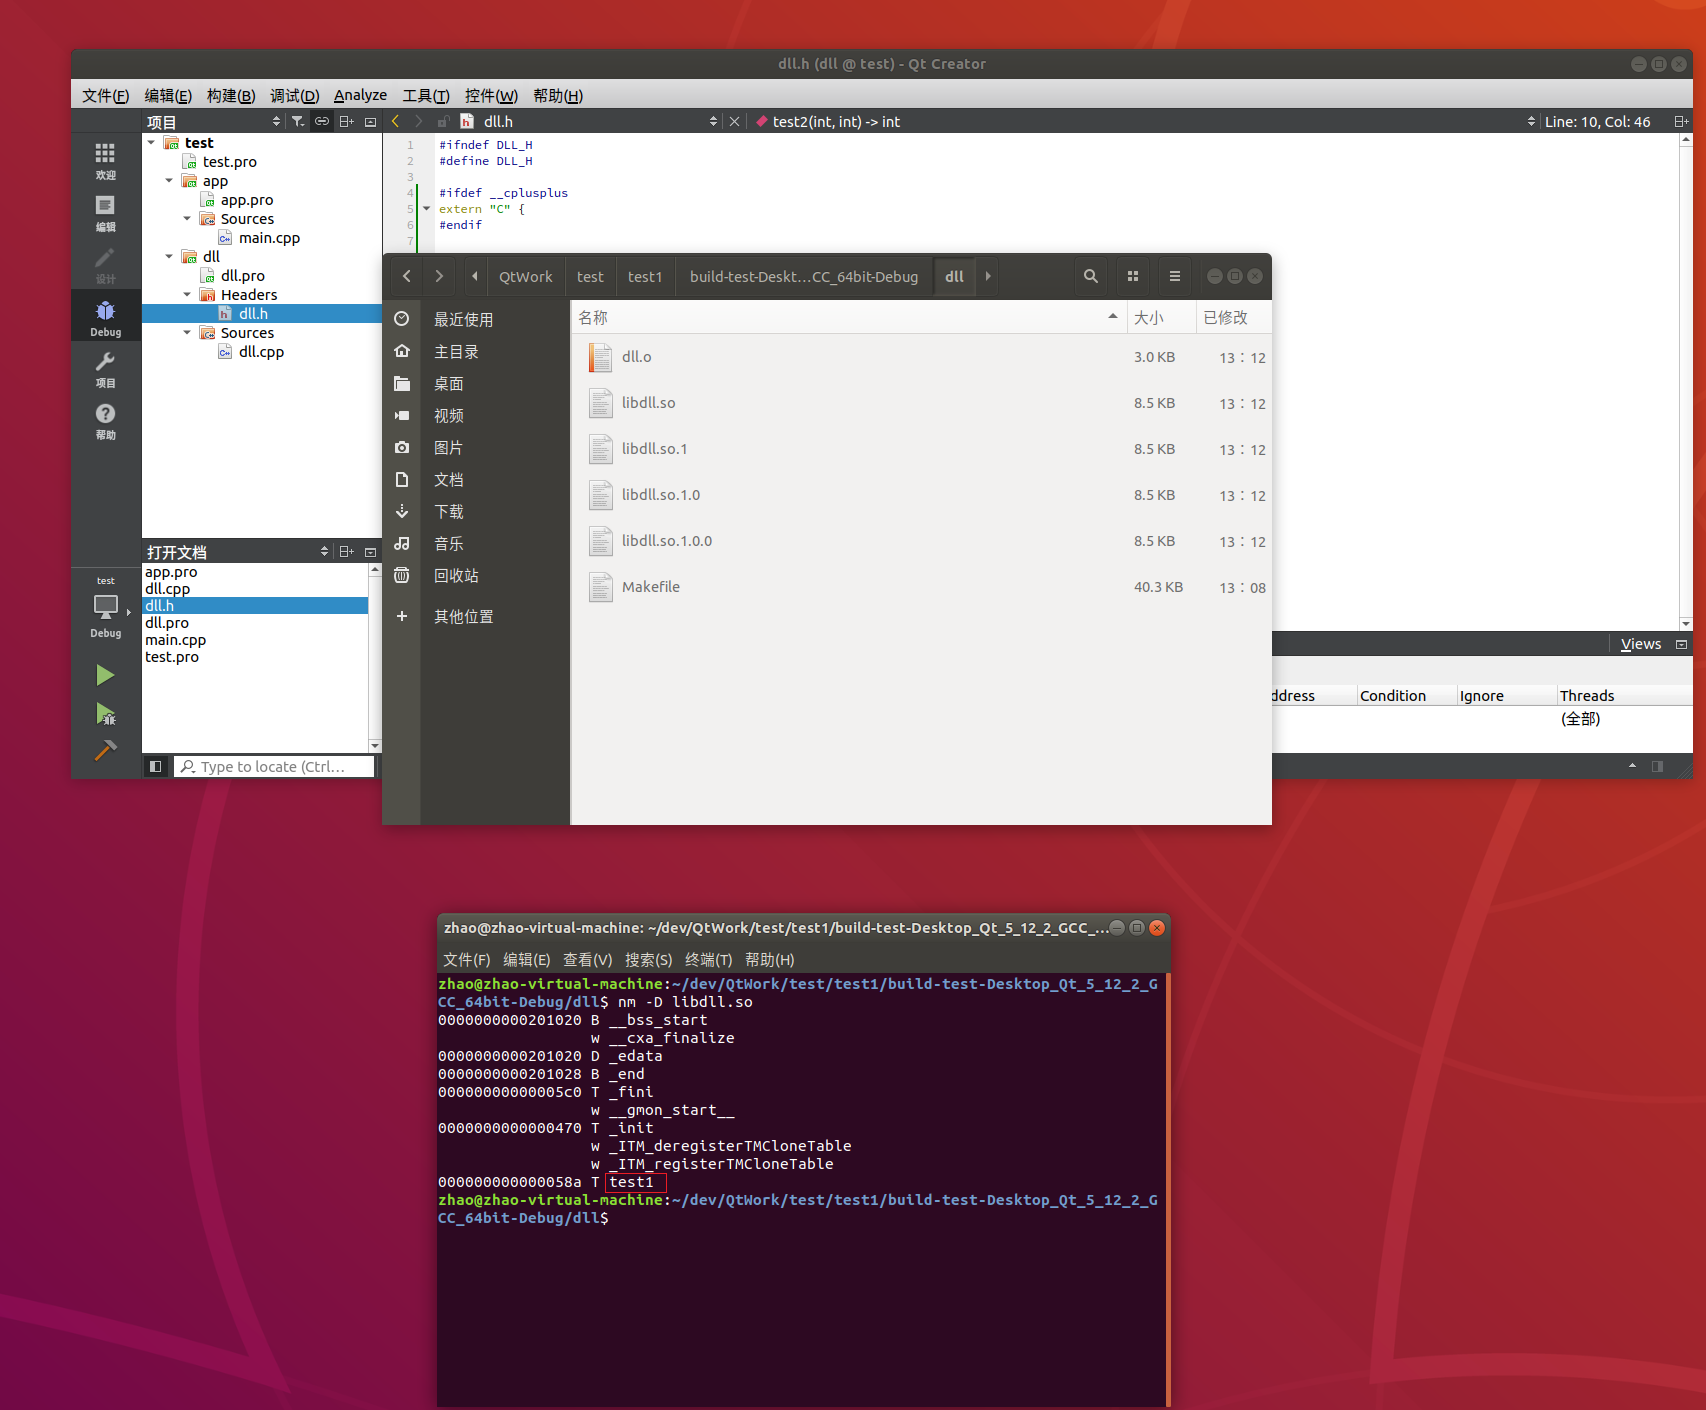Open the test Debug kit selector

pos(106,607)
